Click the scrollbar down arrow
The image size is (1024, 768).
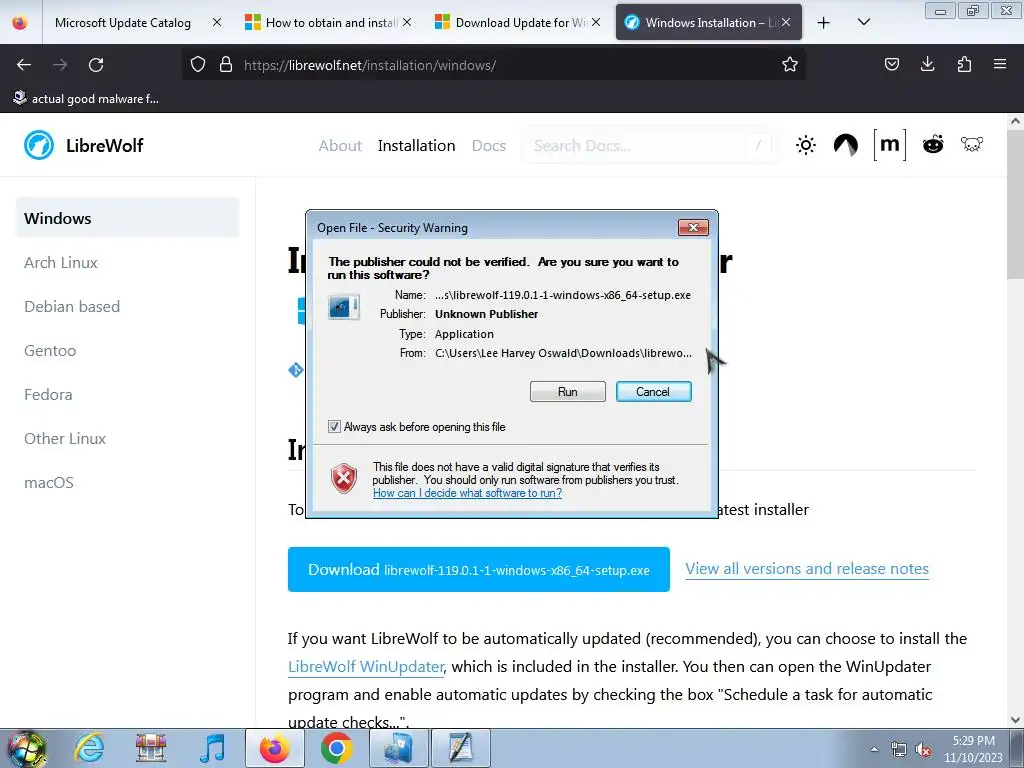(1015, 720)
